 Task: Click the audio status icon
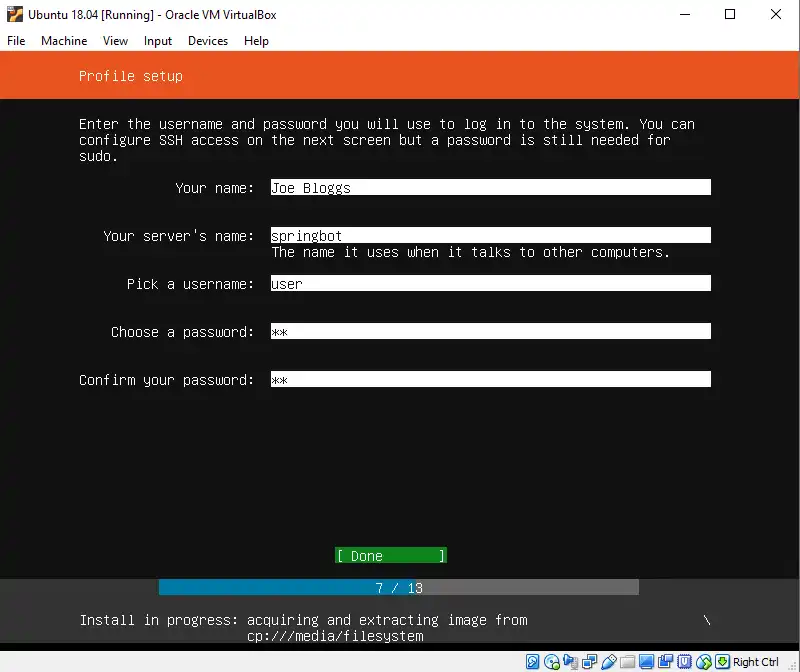571,662
